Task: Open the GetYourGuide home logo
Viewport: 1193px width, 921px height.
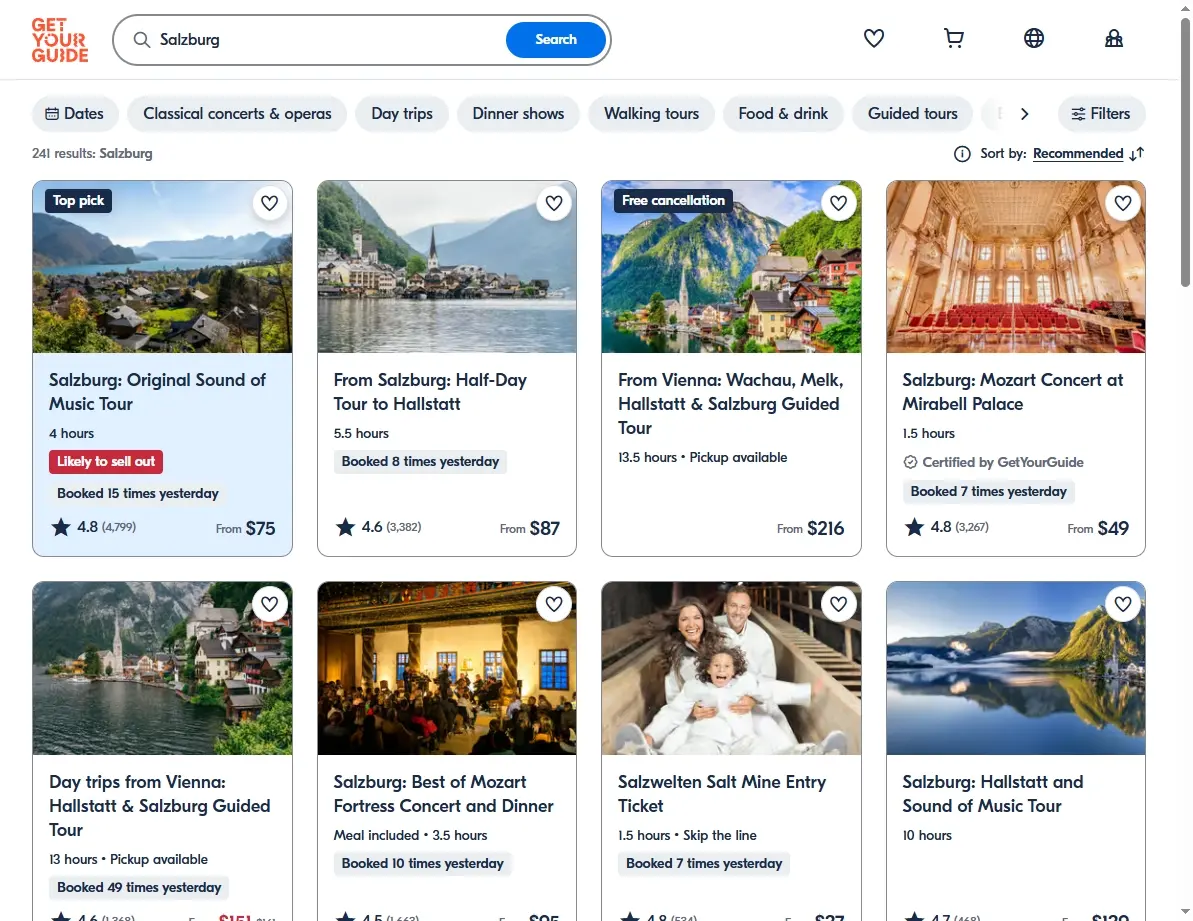Action: pyautogui.click(x=60, y=40)
